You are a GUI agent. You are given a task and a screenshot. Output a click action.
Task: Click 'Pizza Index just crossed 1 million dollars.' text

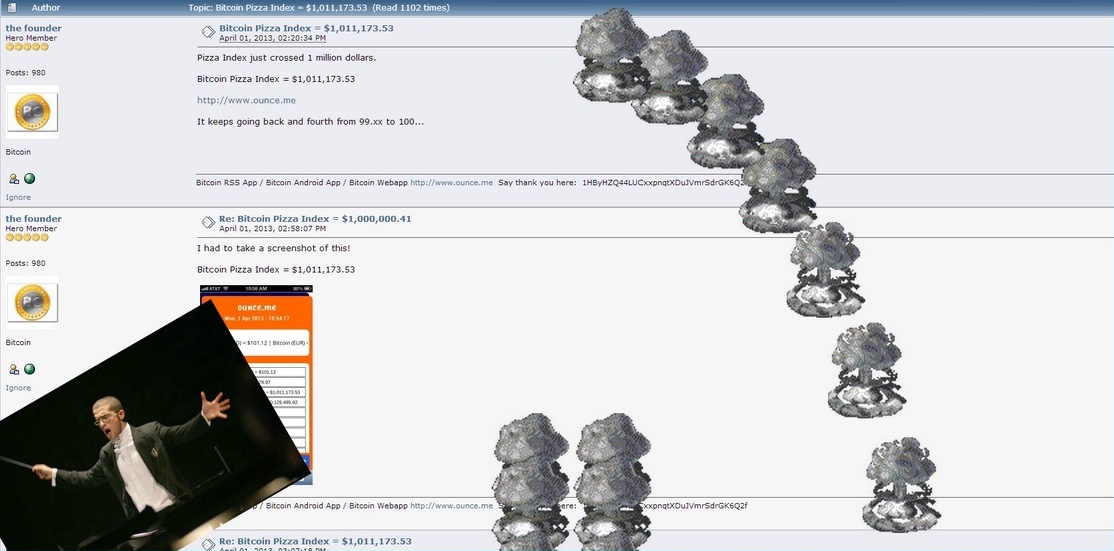[286, 58]
